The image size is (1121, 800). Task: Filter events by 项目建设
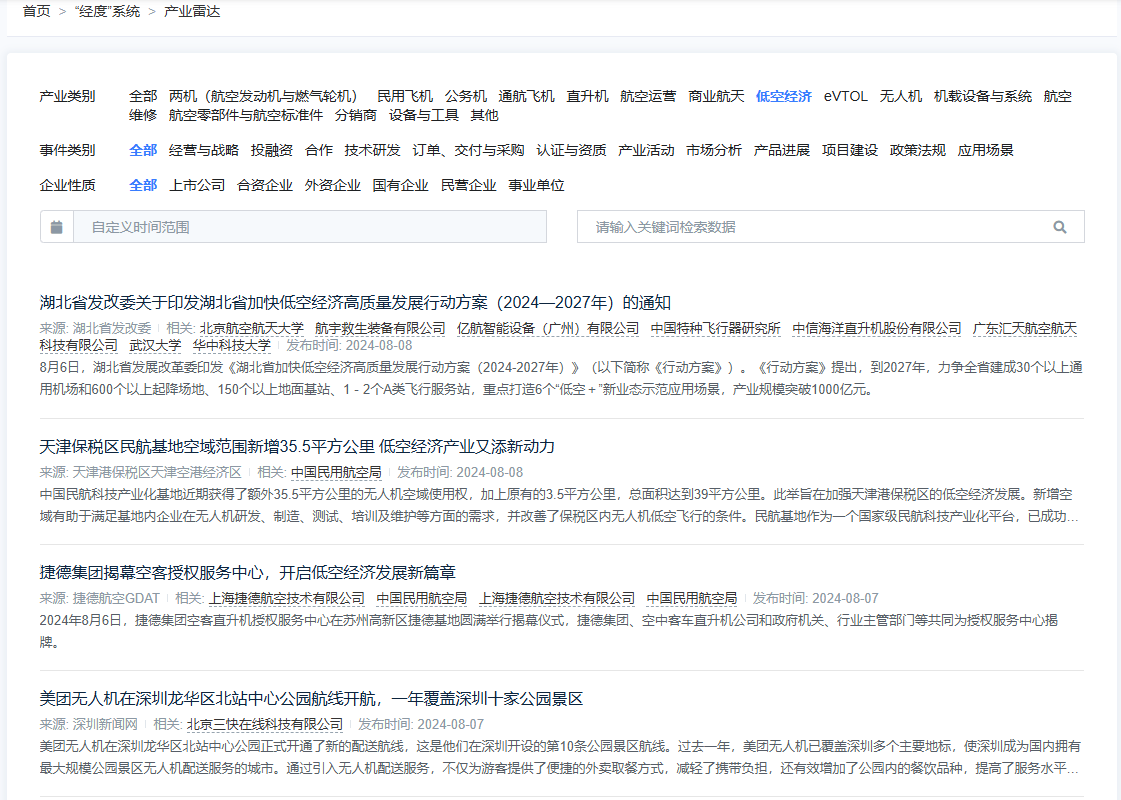850,150
